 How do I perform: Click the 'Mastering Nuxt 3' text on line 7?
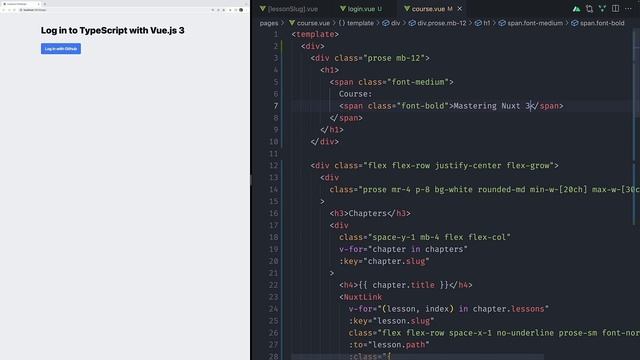[491, 106]
